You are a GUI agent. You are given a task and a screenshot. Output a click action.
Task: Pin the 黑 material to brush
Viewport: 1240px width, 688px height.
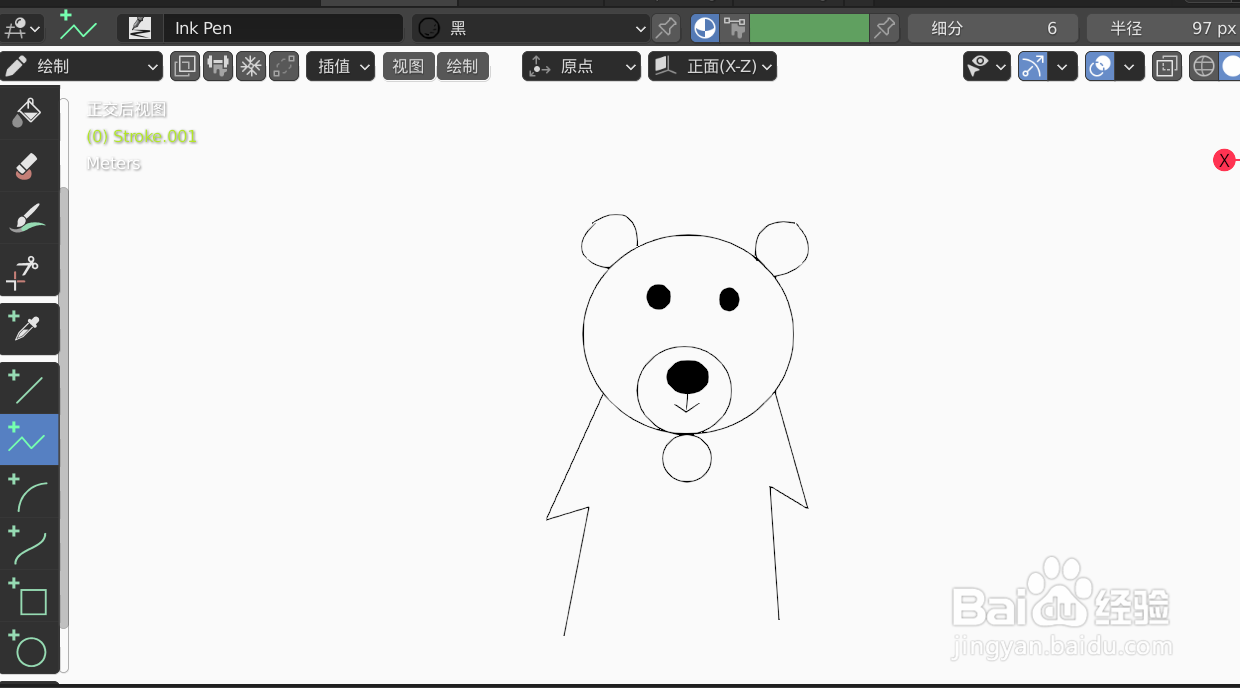click(665, 28)
